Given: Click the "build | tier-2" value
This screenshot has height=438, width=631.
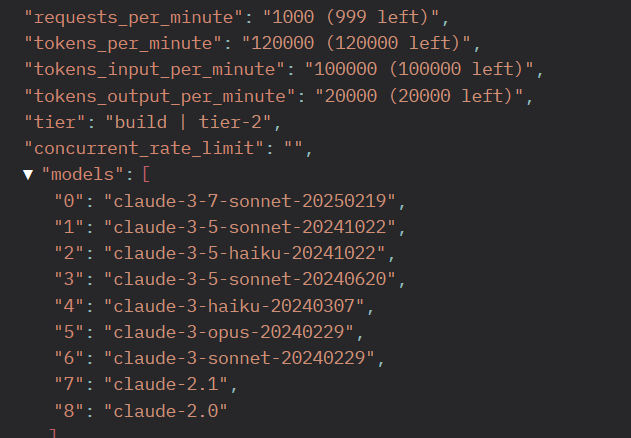Looking at the screenshot, I should point(189,122).
